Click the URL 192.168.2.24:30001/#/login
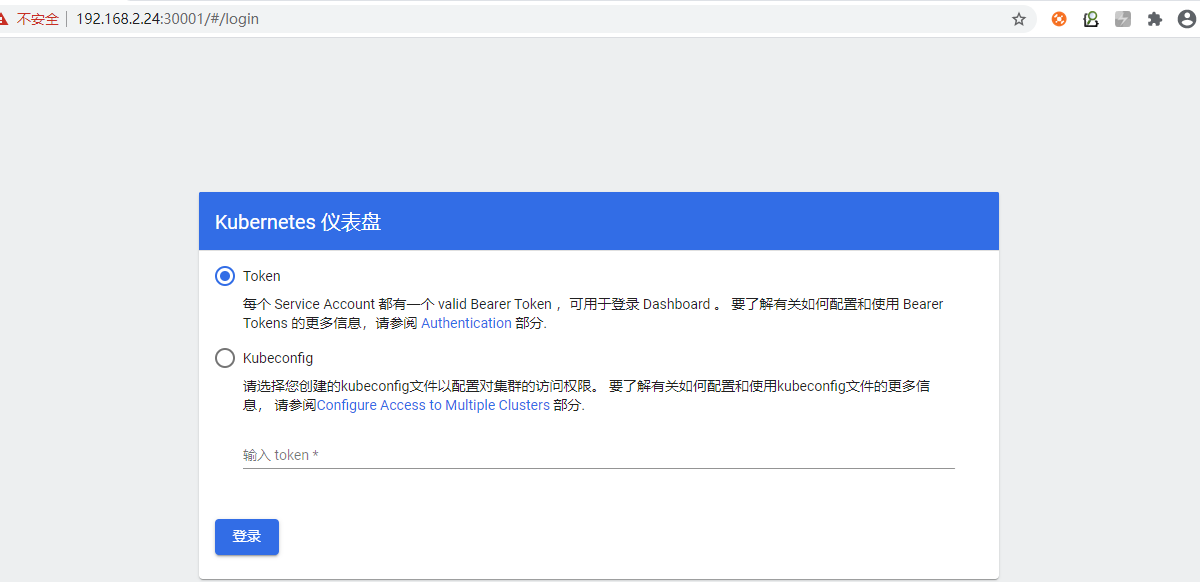 167,19
